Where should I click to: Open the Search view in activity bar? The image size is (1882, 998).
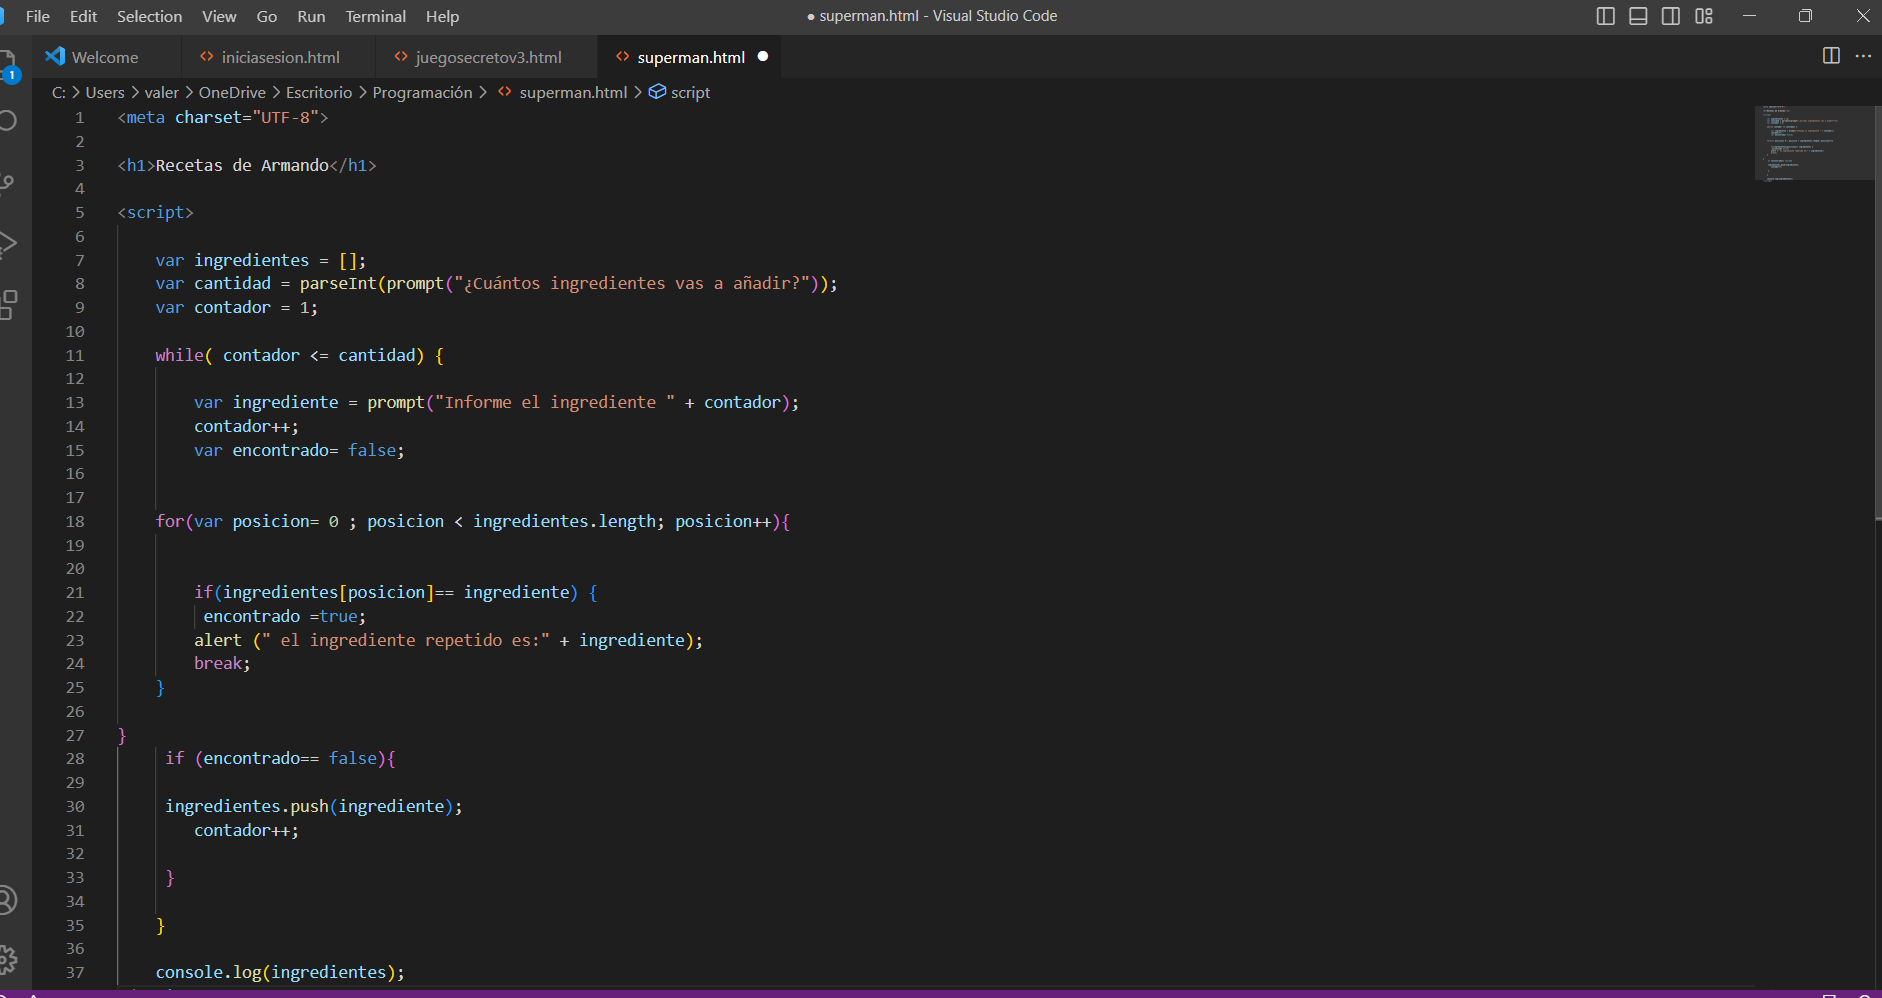click(8, 121)
